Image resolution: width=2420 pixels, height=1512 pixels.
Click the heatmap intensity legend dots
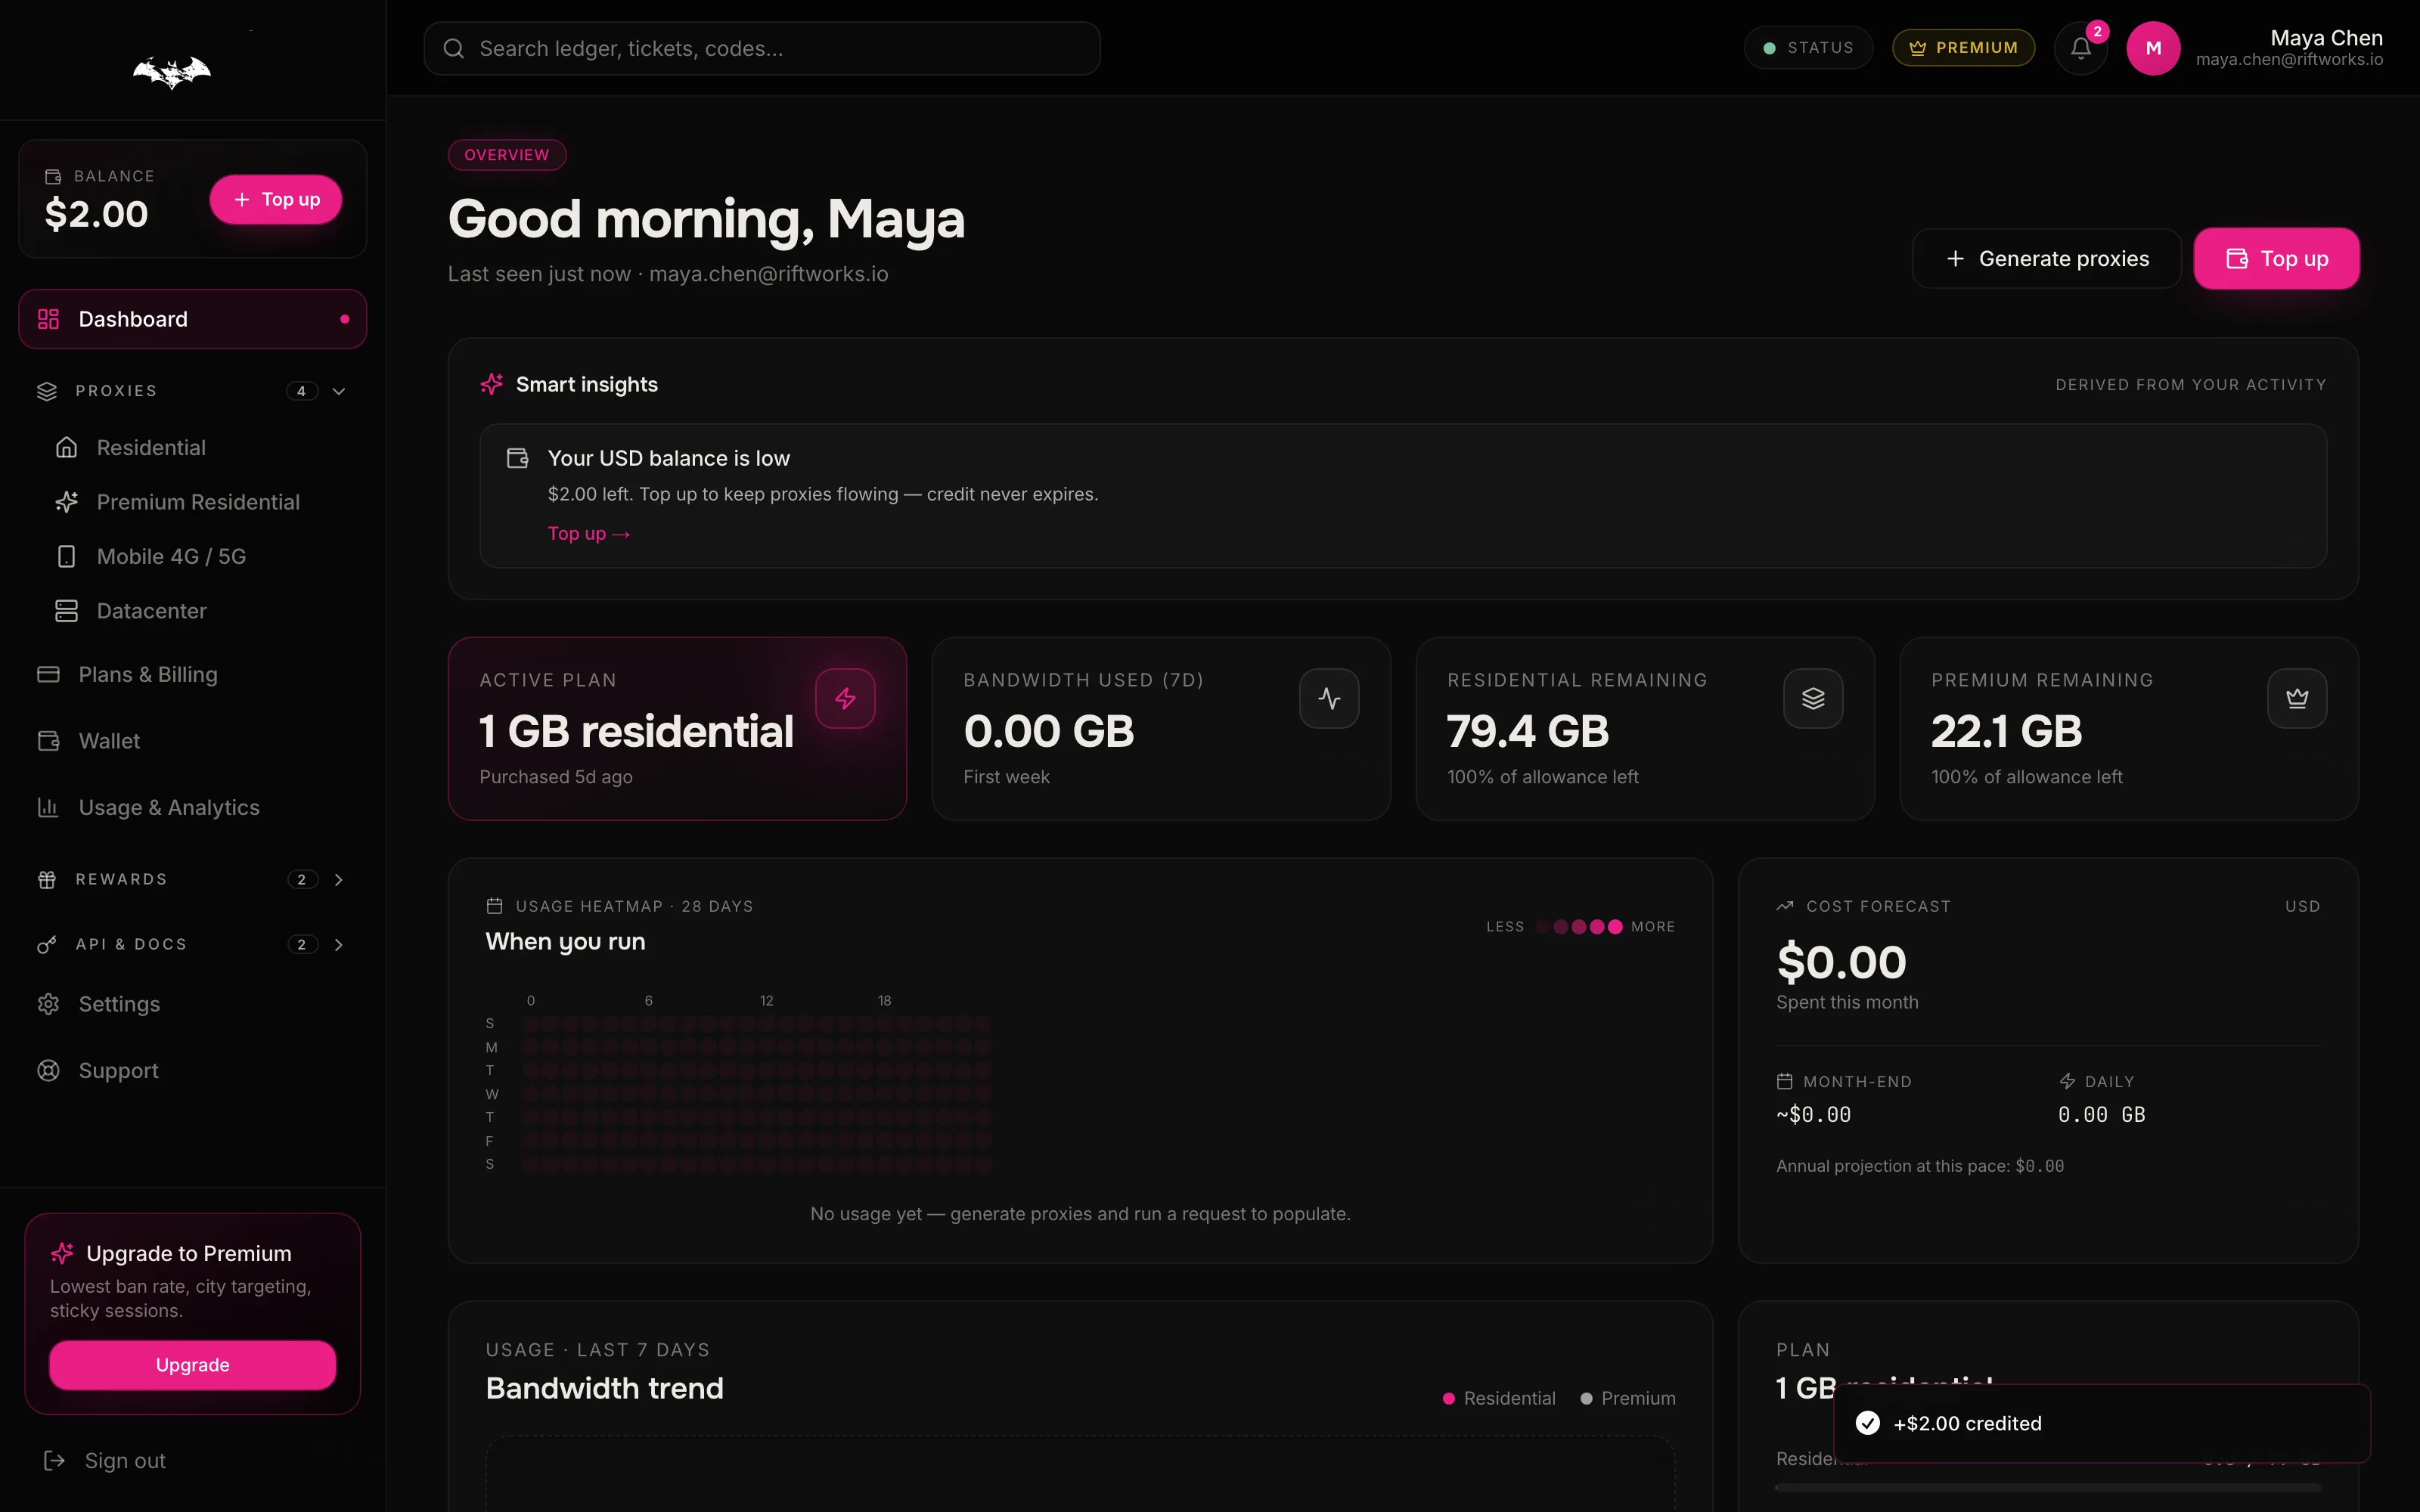coord(1579,927)
